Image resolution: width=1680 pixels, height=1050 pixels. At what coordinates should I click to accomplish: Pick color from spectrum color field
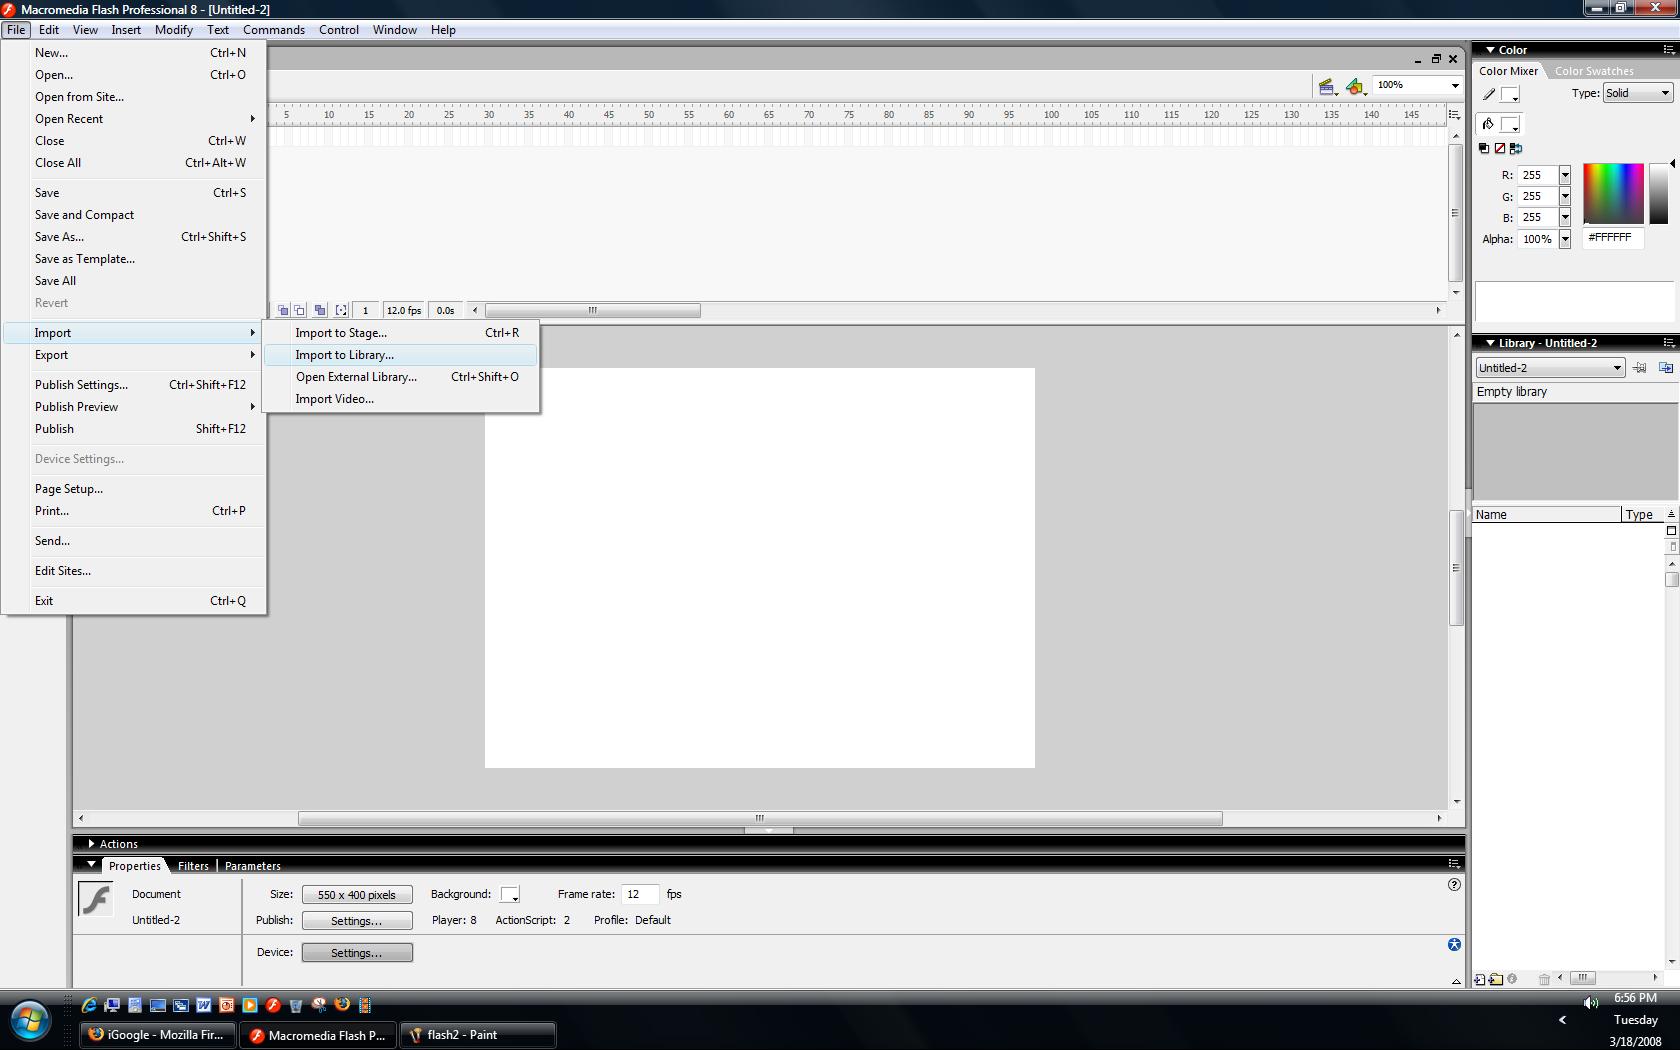point(1613,193)
